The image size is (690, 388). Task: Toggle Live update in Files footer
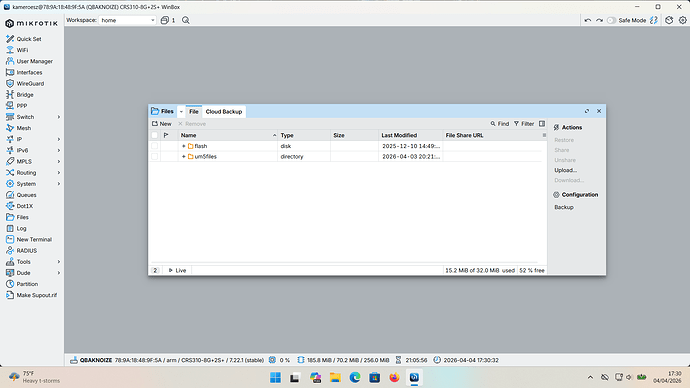click(x=177, y=270)
